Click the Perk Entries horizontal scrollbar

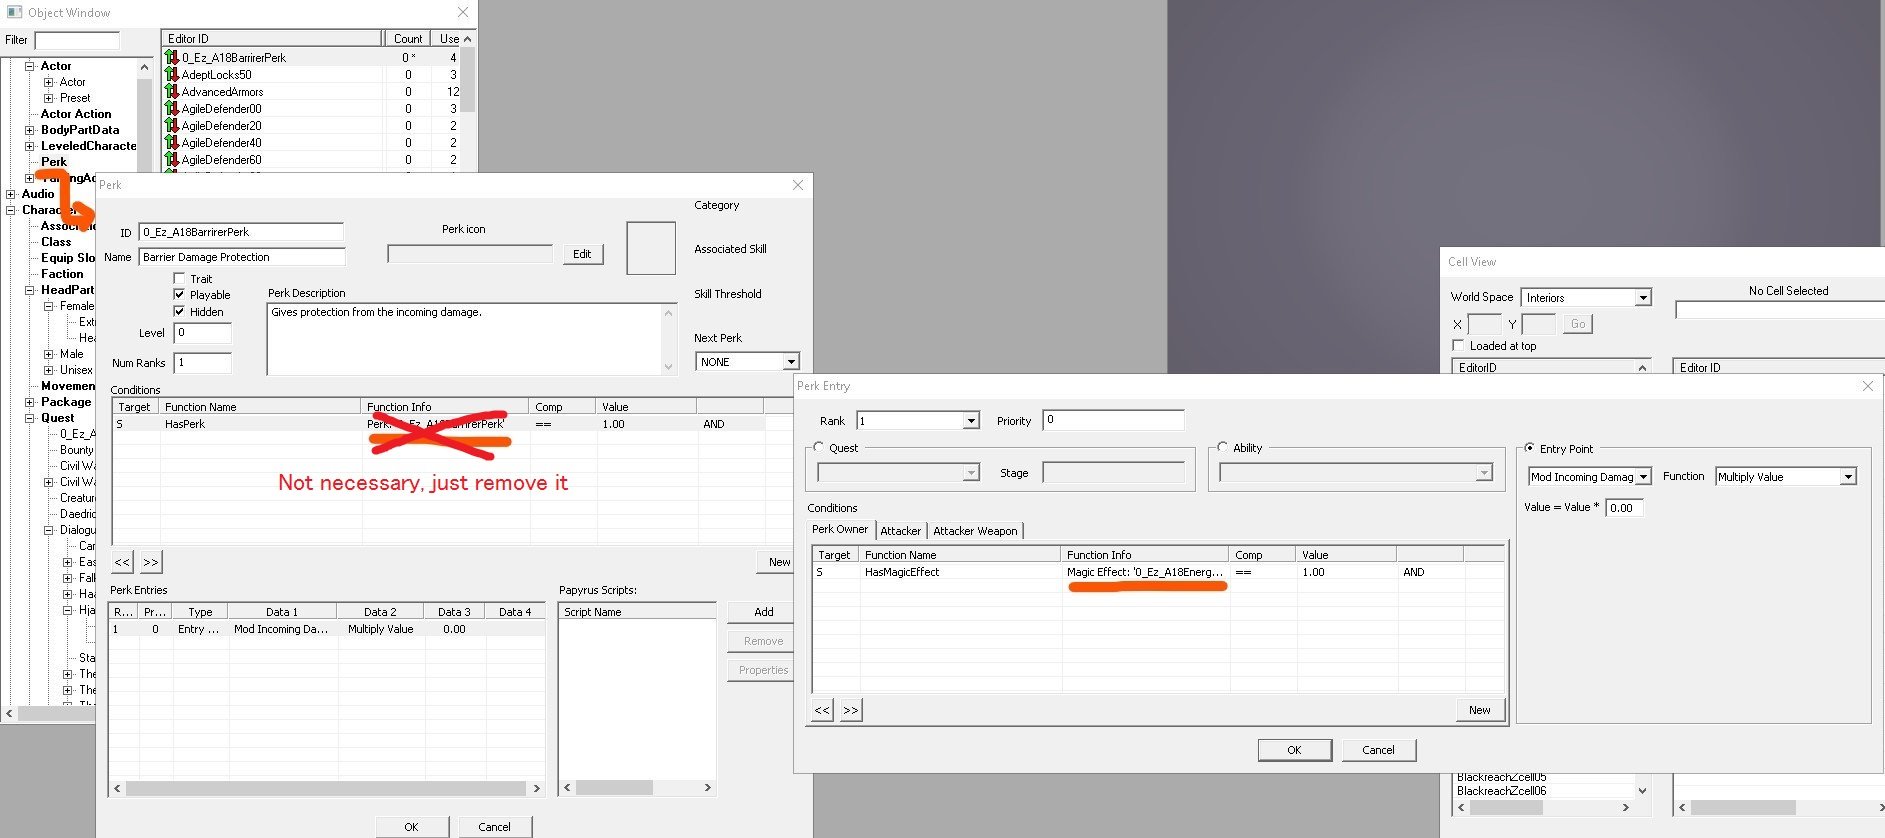[326, 788]
